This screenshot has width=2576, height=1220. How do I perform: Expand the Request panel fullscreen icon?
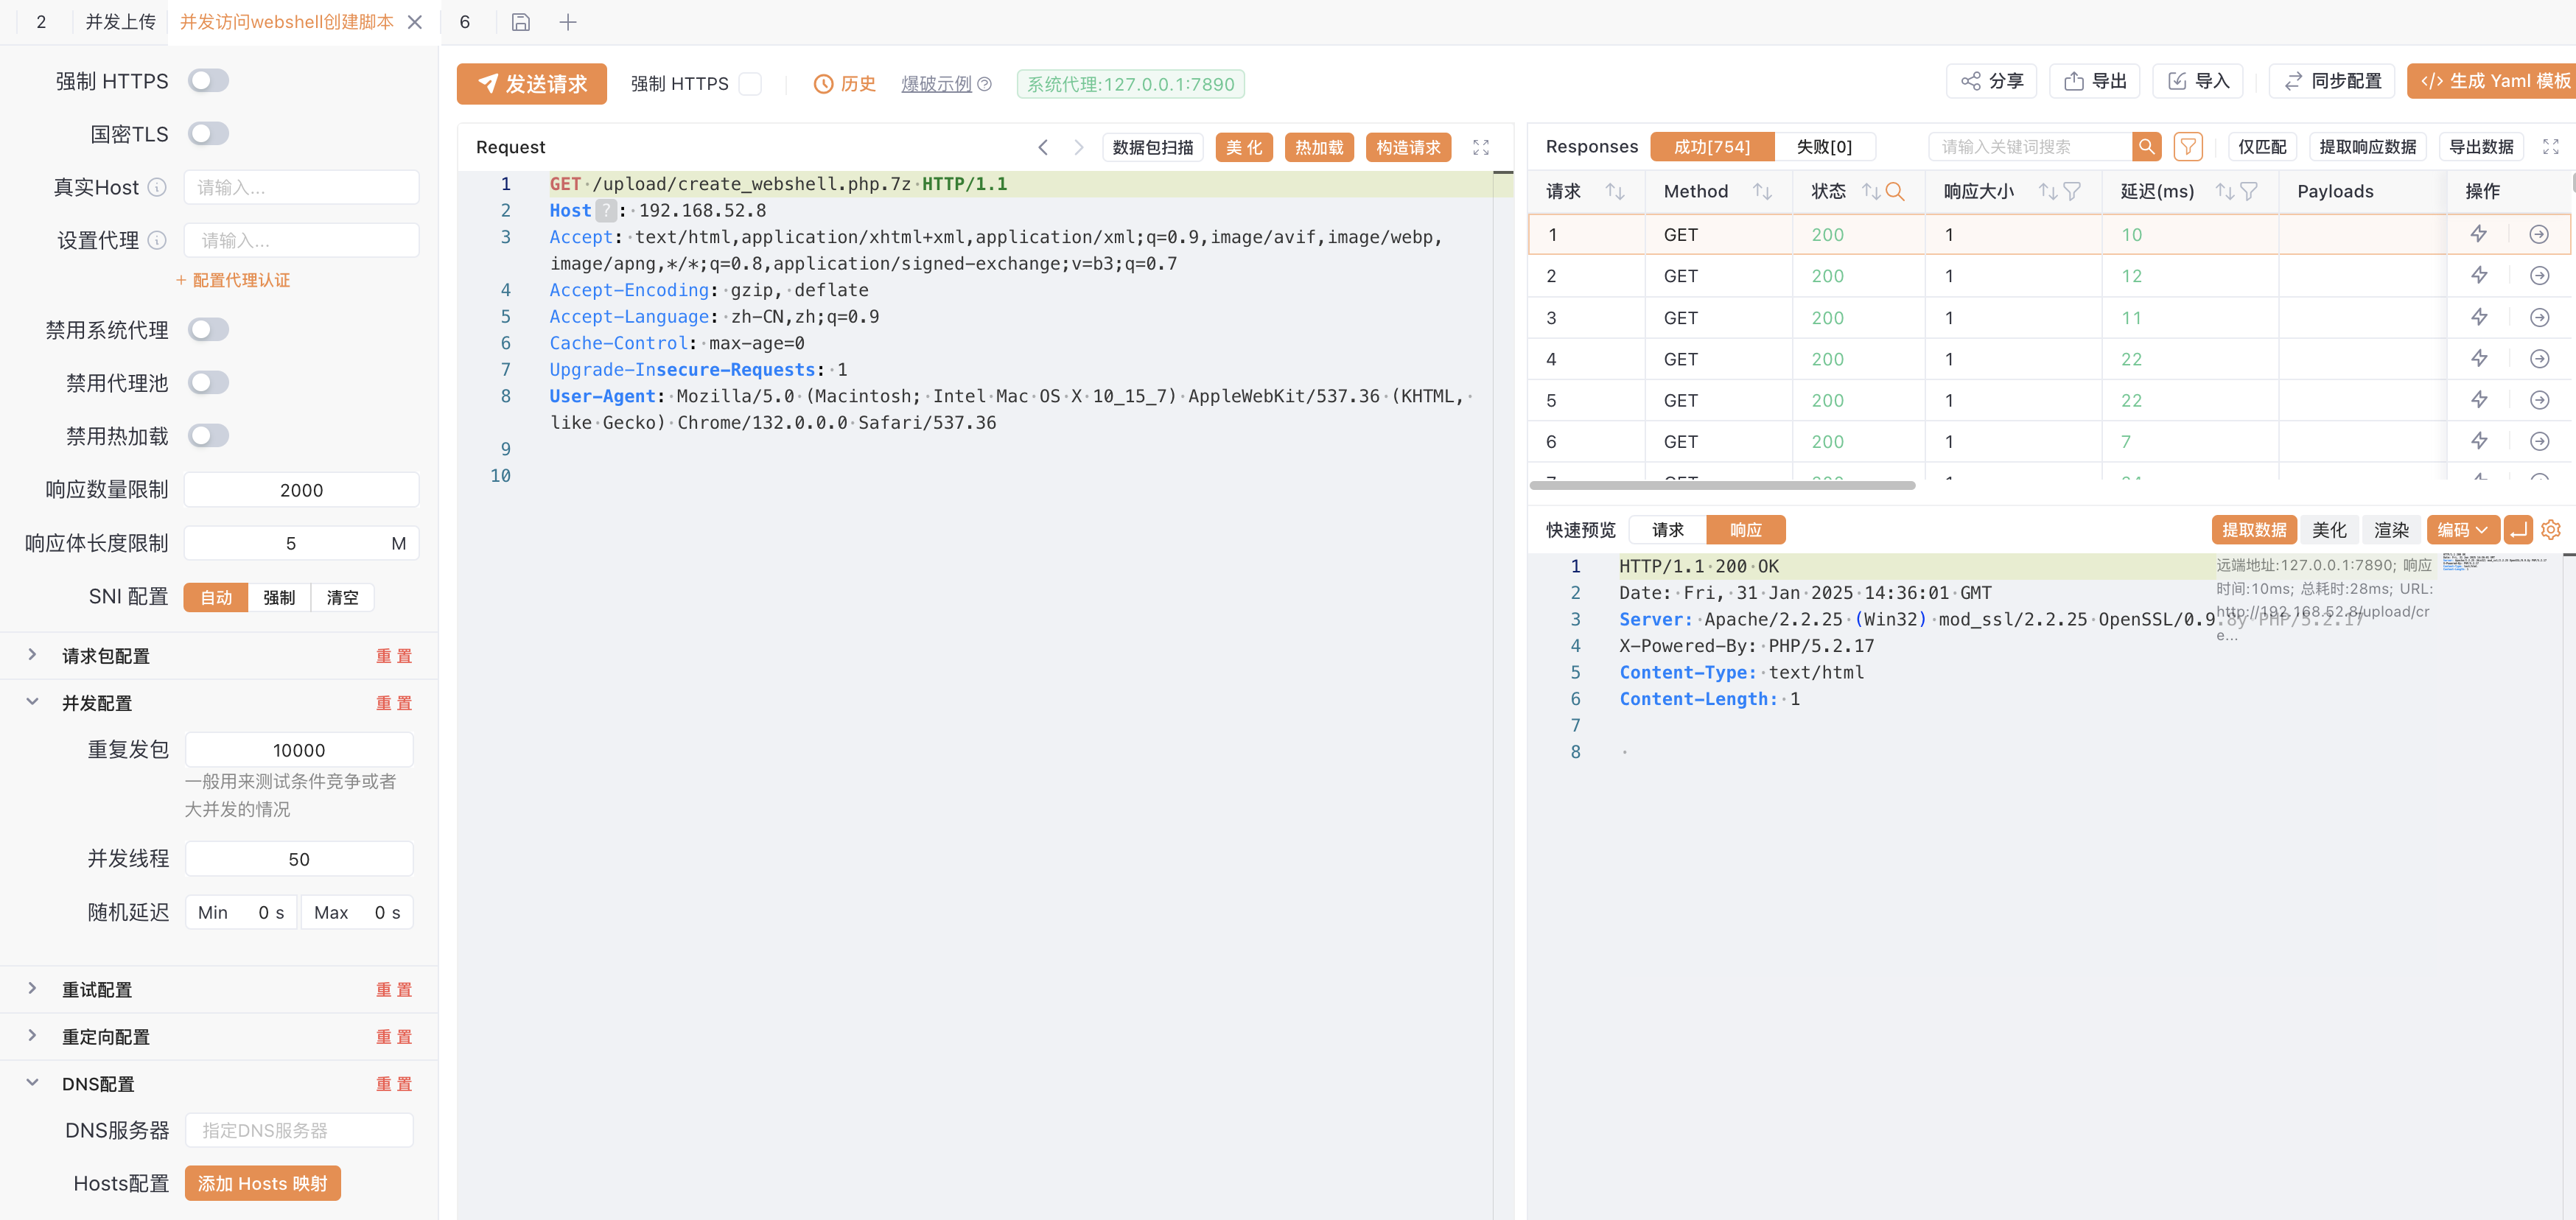[x=1480, y=147]
